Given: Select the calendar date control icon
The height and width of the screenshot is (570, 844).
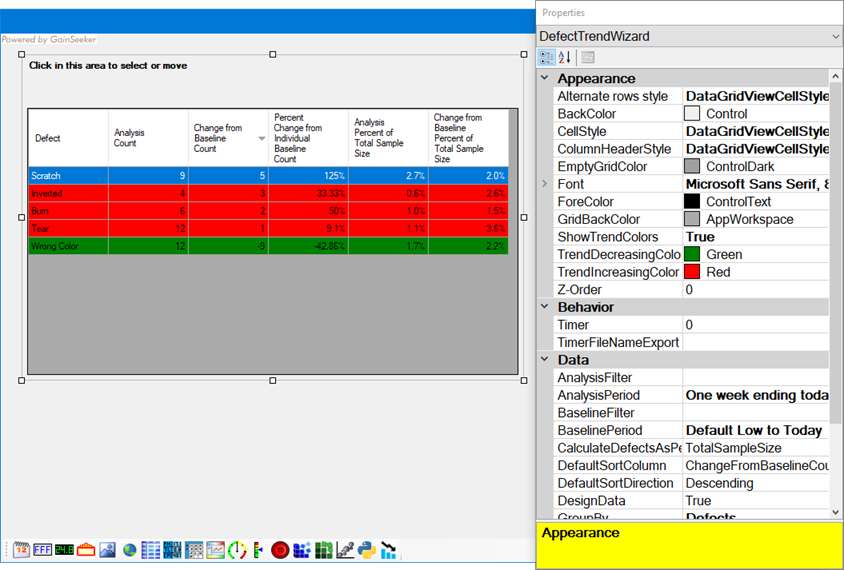Looking at the screenshot, I should click(x=21, y=550).
